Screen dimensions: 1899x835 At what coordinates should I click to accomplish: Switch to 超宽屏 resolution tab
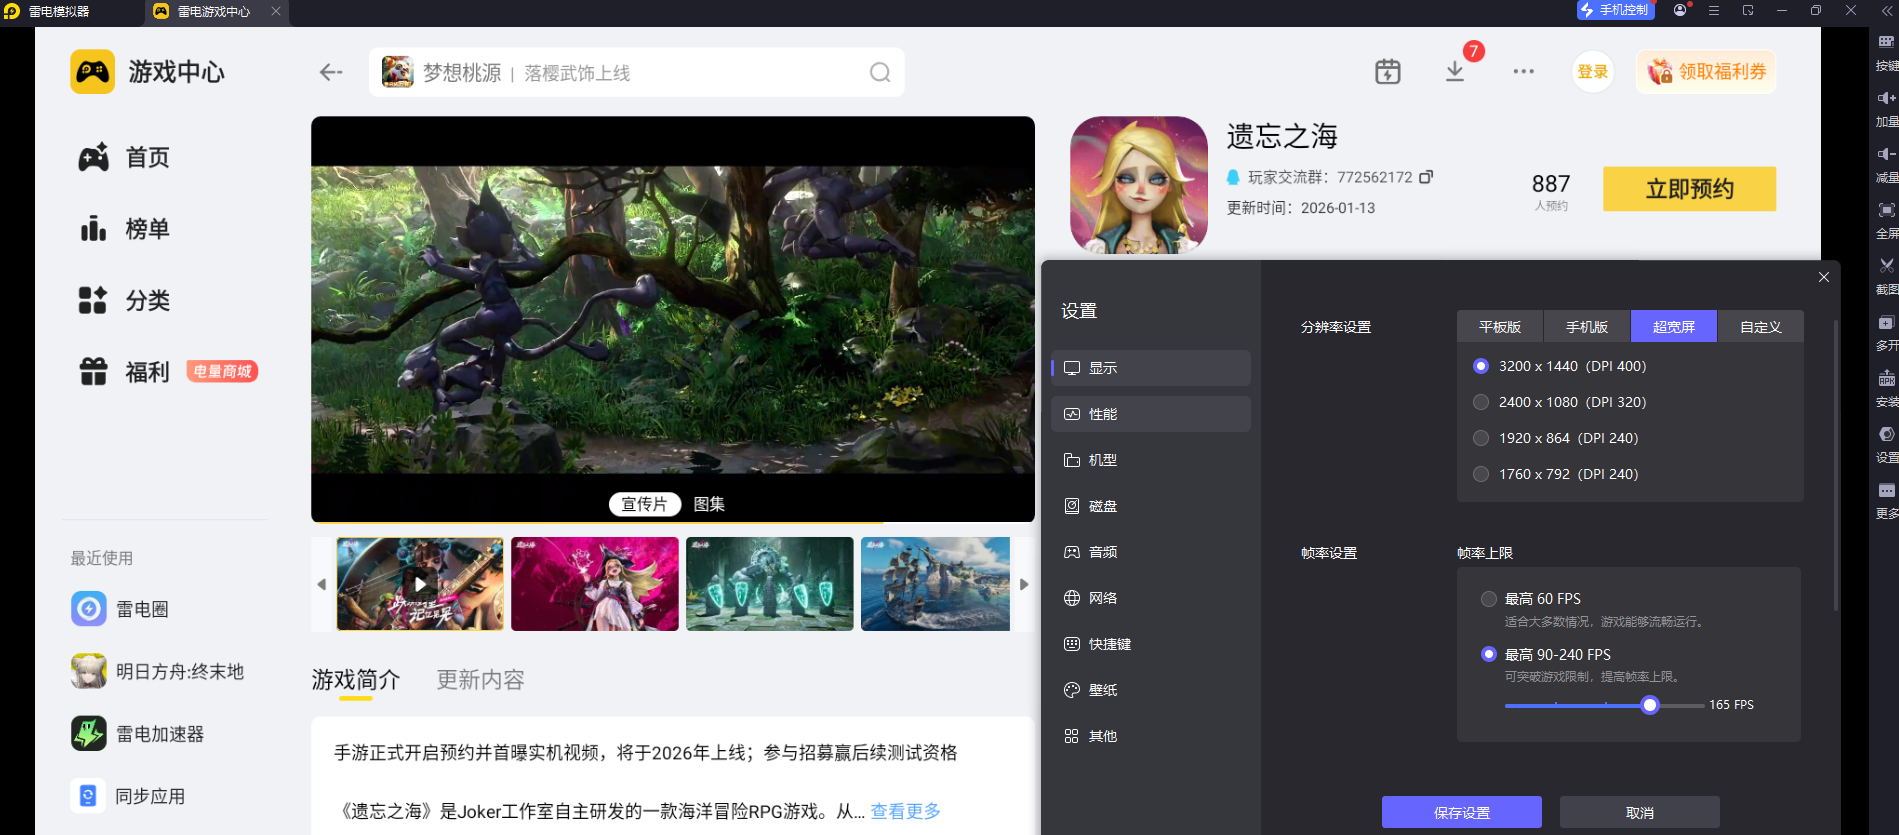pyautogui.click(x=1674, y=327)
